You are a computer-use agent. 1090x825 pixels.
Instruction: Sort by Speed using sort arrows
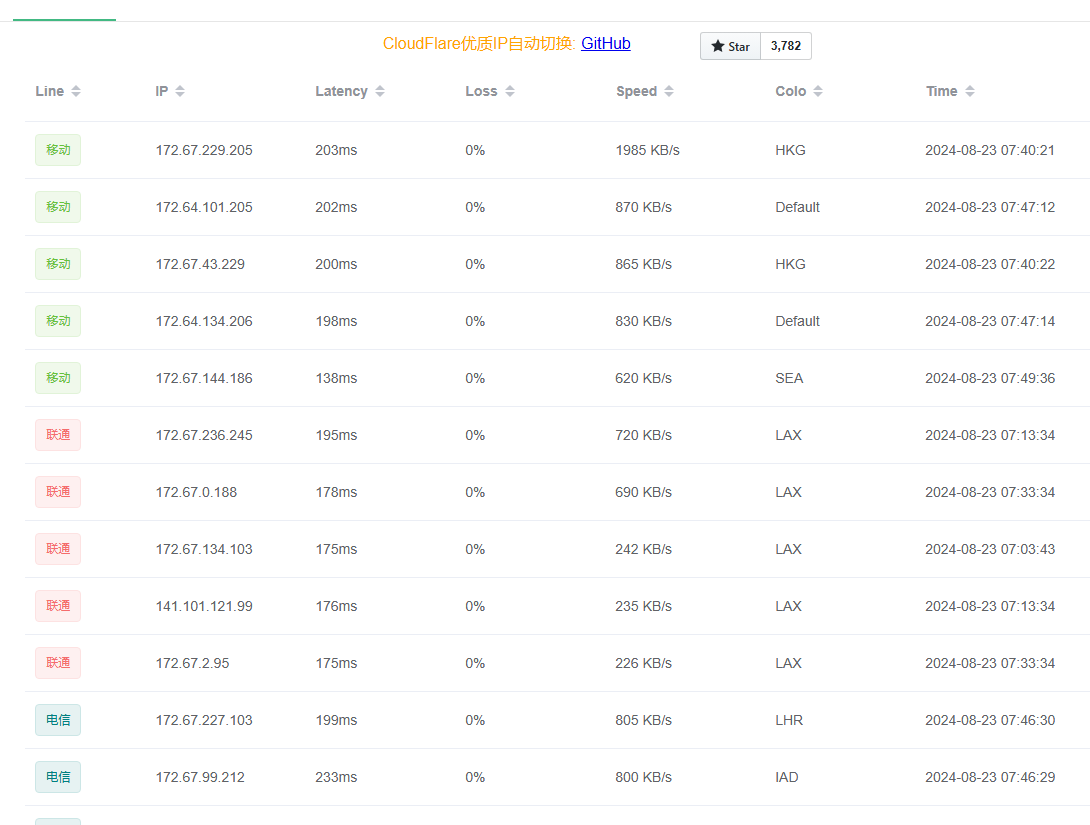(669, 91)
